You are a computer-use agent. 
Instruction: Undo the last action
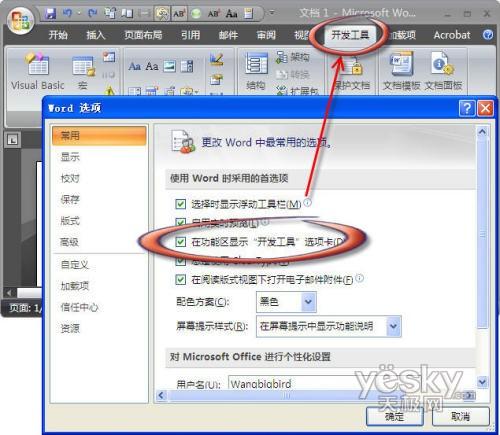click(x=68, y=13)
